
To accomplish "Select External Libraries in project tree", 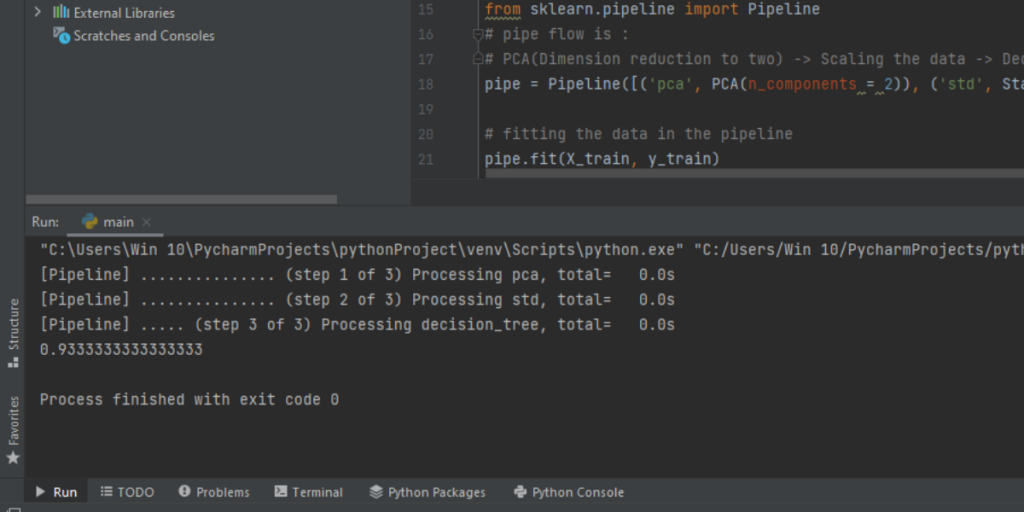I will pyautogui.click(x=124, y=12).
